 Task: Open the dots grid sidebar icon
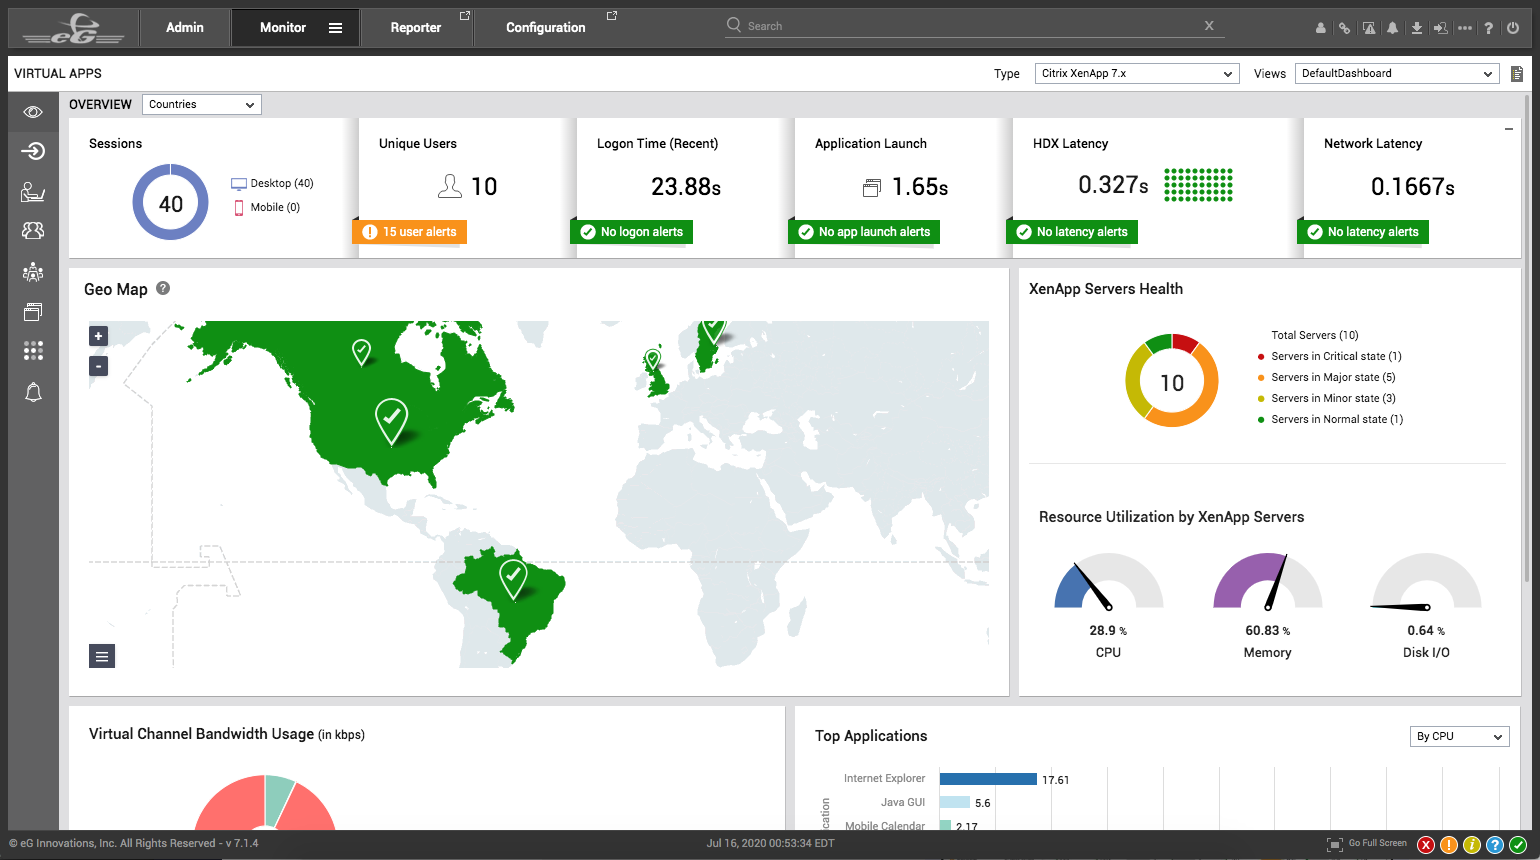pos(33,350)
